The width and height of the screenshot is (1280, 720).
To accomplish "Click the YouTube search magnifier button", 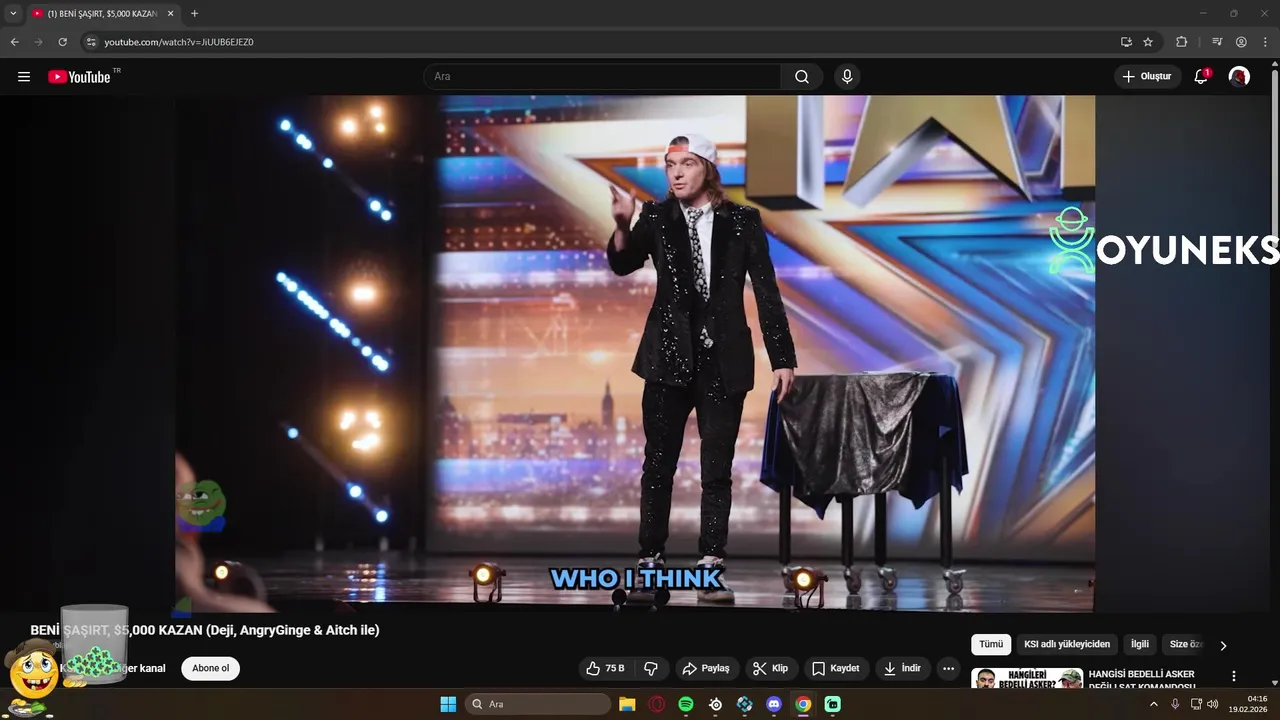I will click(802, 77).
